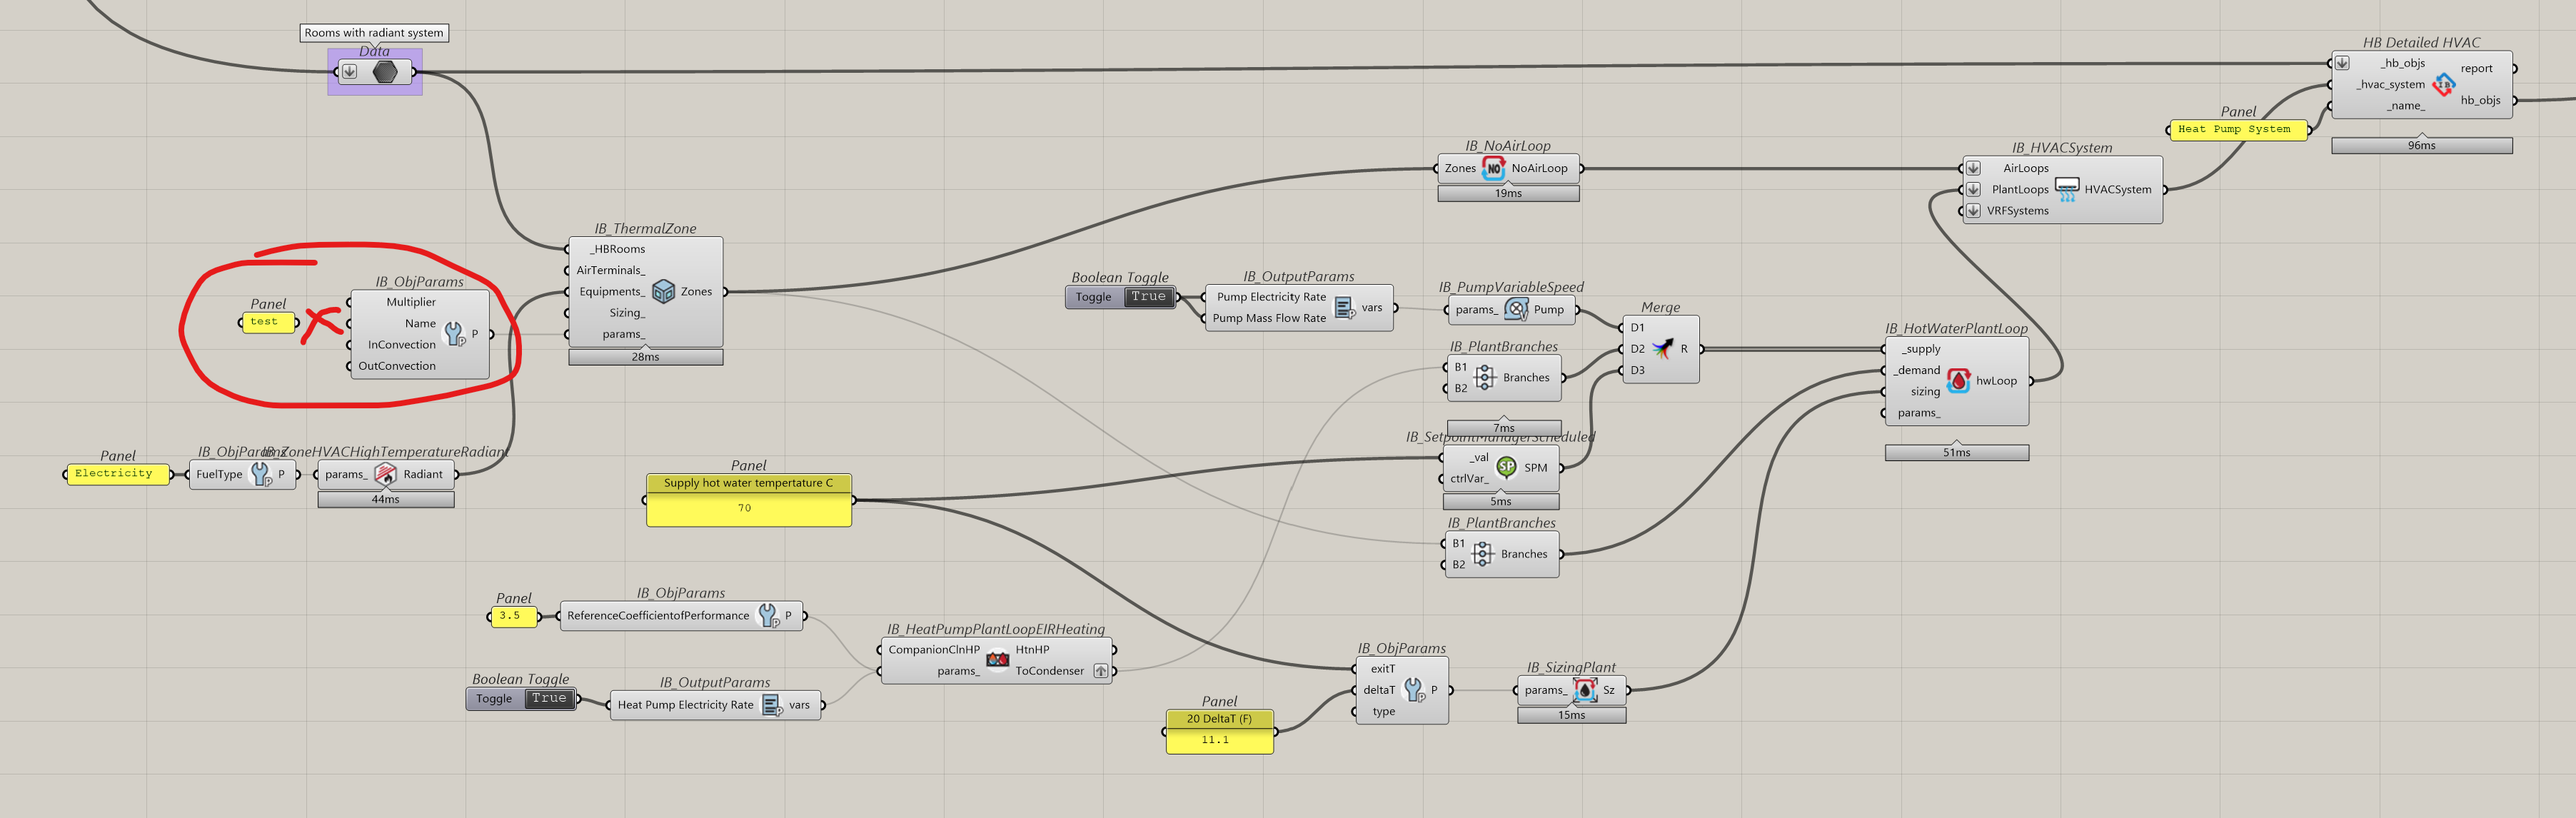
Task: Click the CompanionClnHP input label
Action: point(934,649)
